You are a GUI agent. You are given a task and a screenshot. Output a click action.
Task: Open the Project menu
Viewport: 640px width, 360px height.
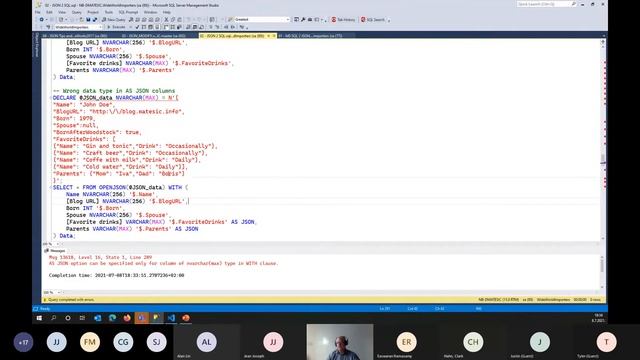click(x=93, y=12)
